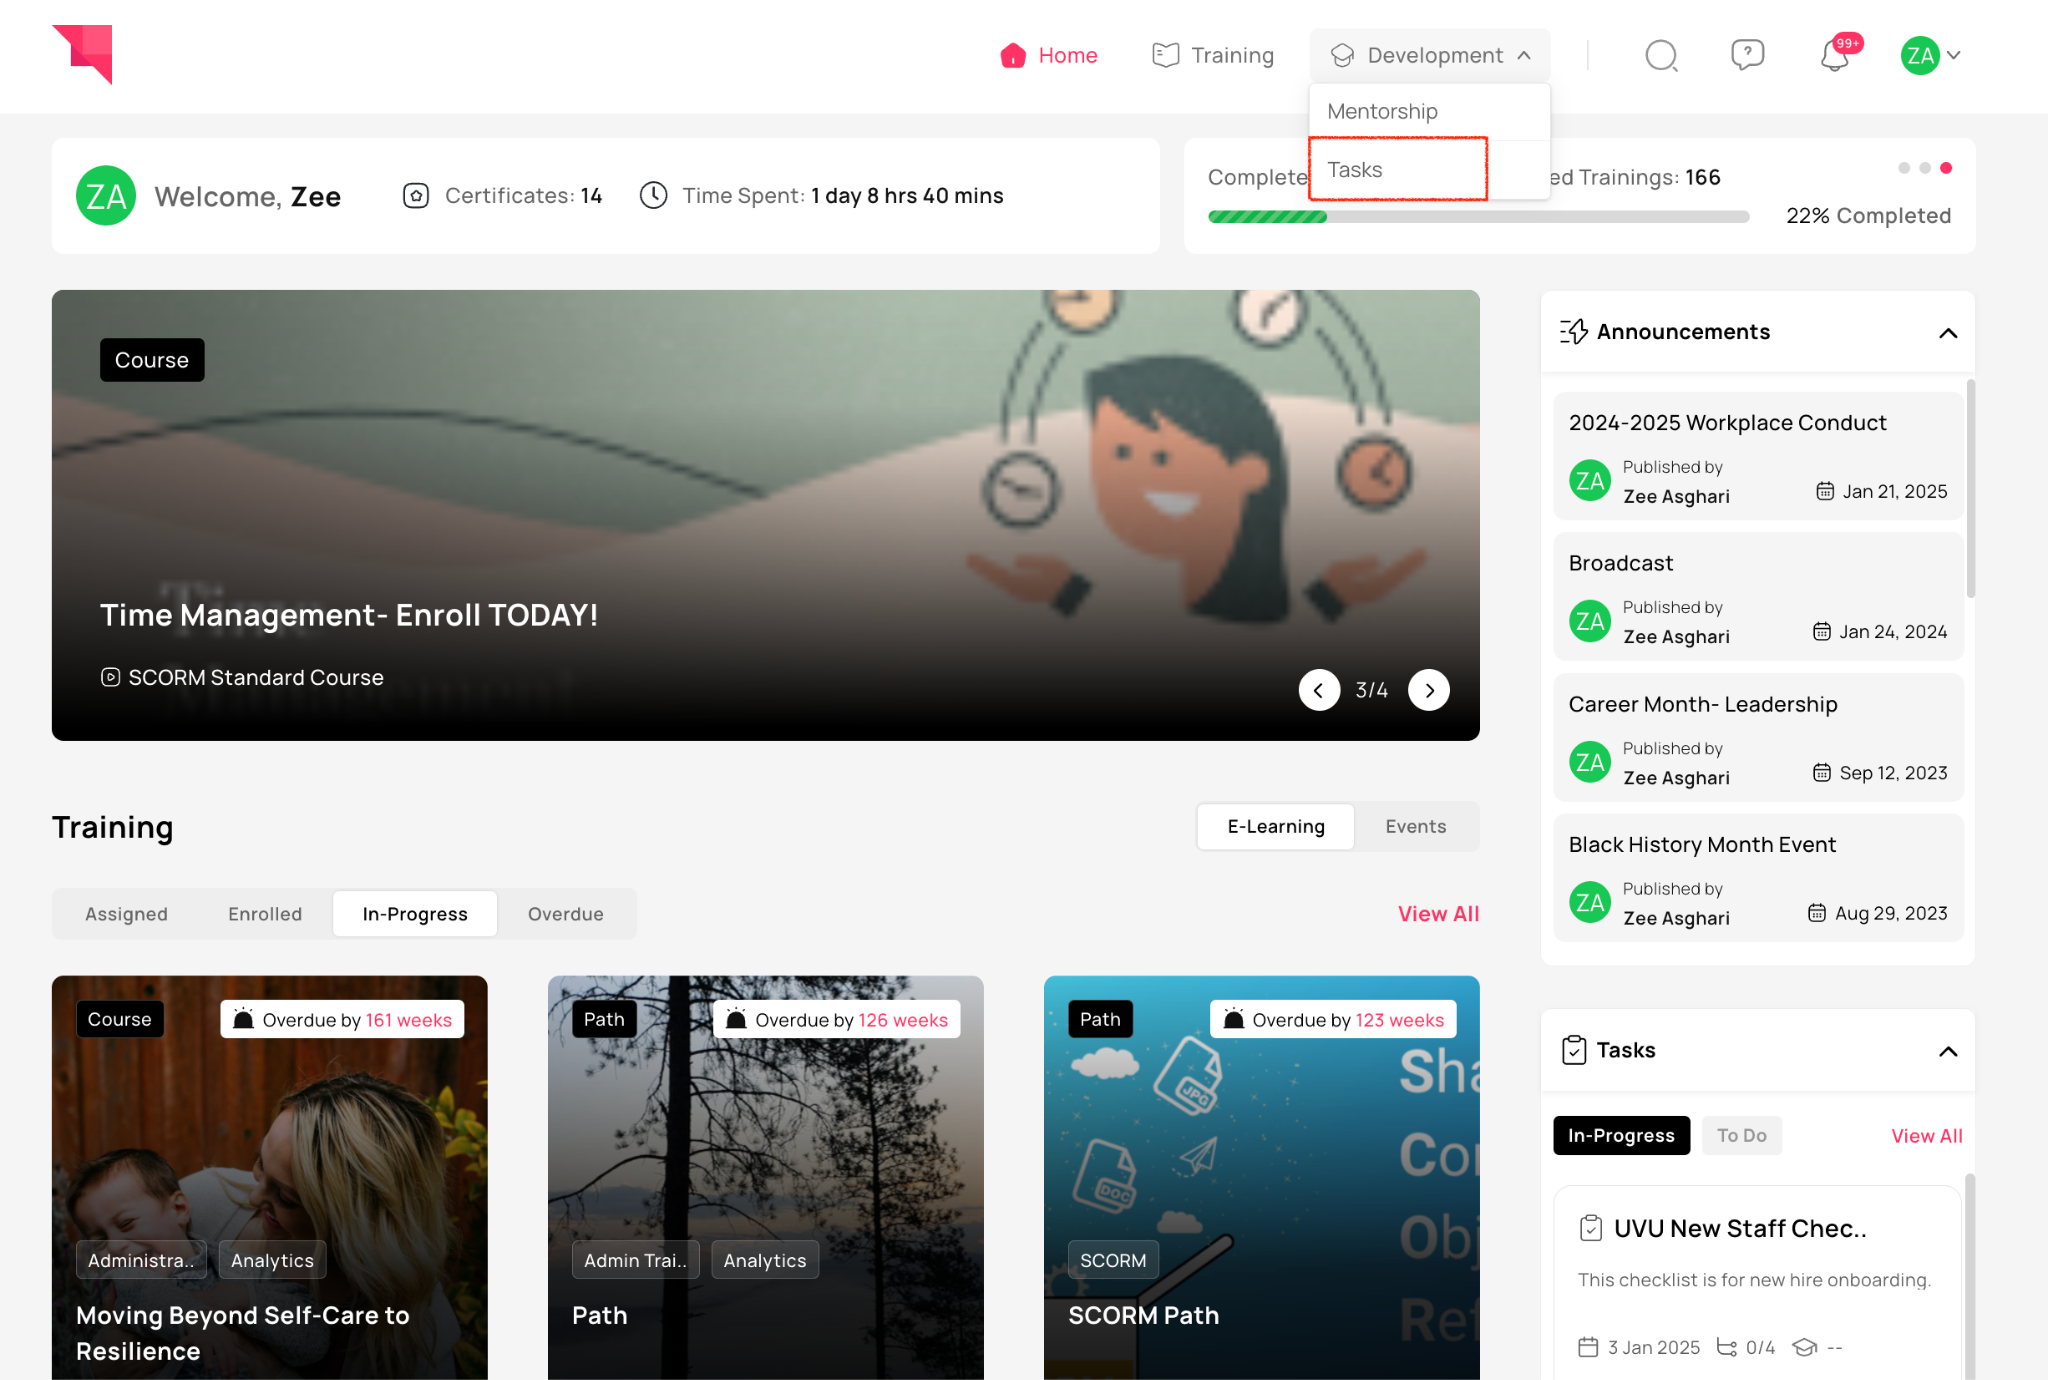The width and height of the screenshot is (2048, 1380).
Task: Click View All in Tasks panel
Action: (x=1926, y=1136)
